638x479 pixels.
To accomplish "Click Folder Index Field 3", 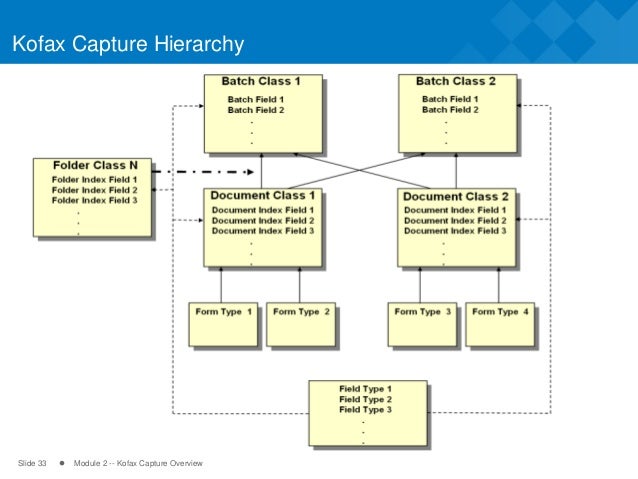I will point(94,200).
